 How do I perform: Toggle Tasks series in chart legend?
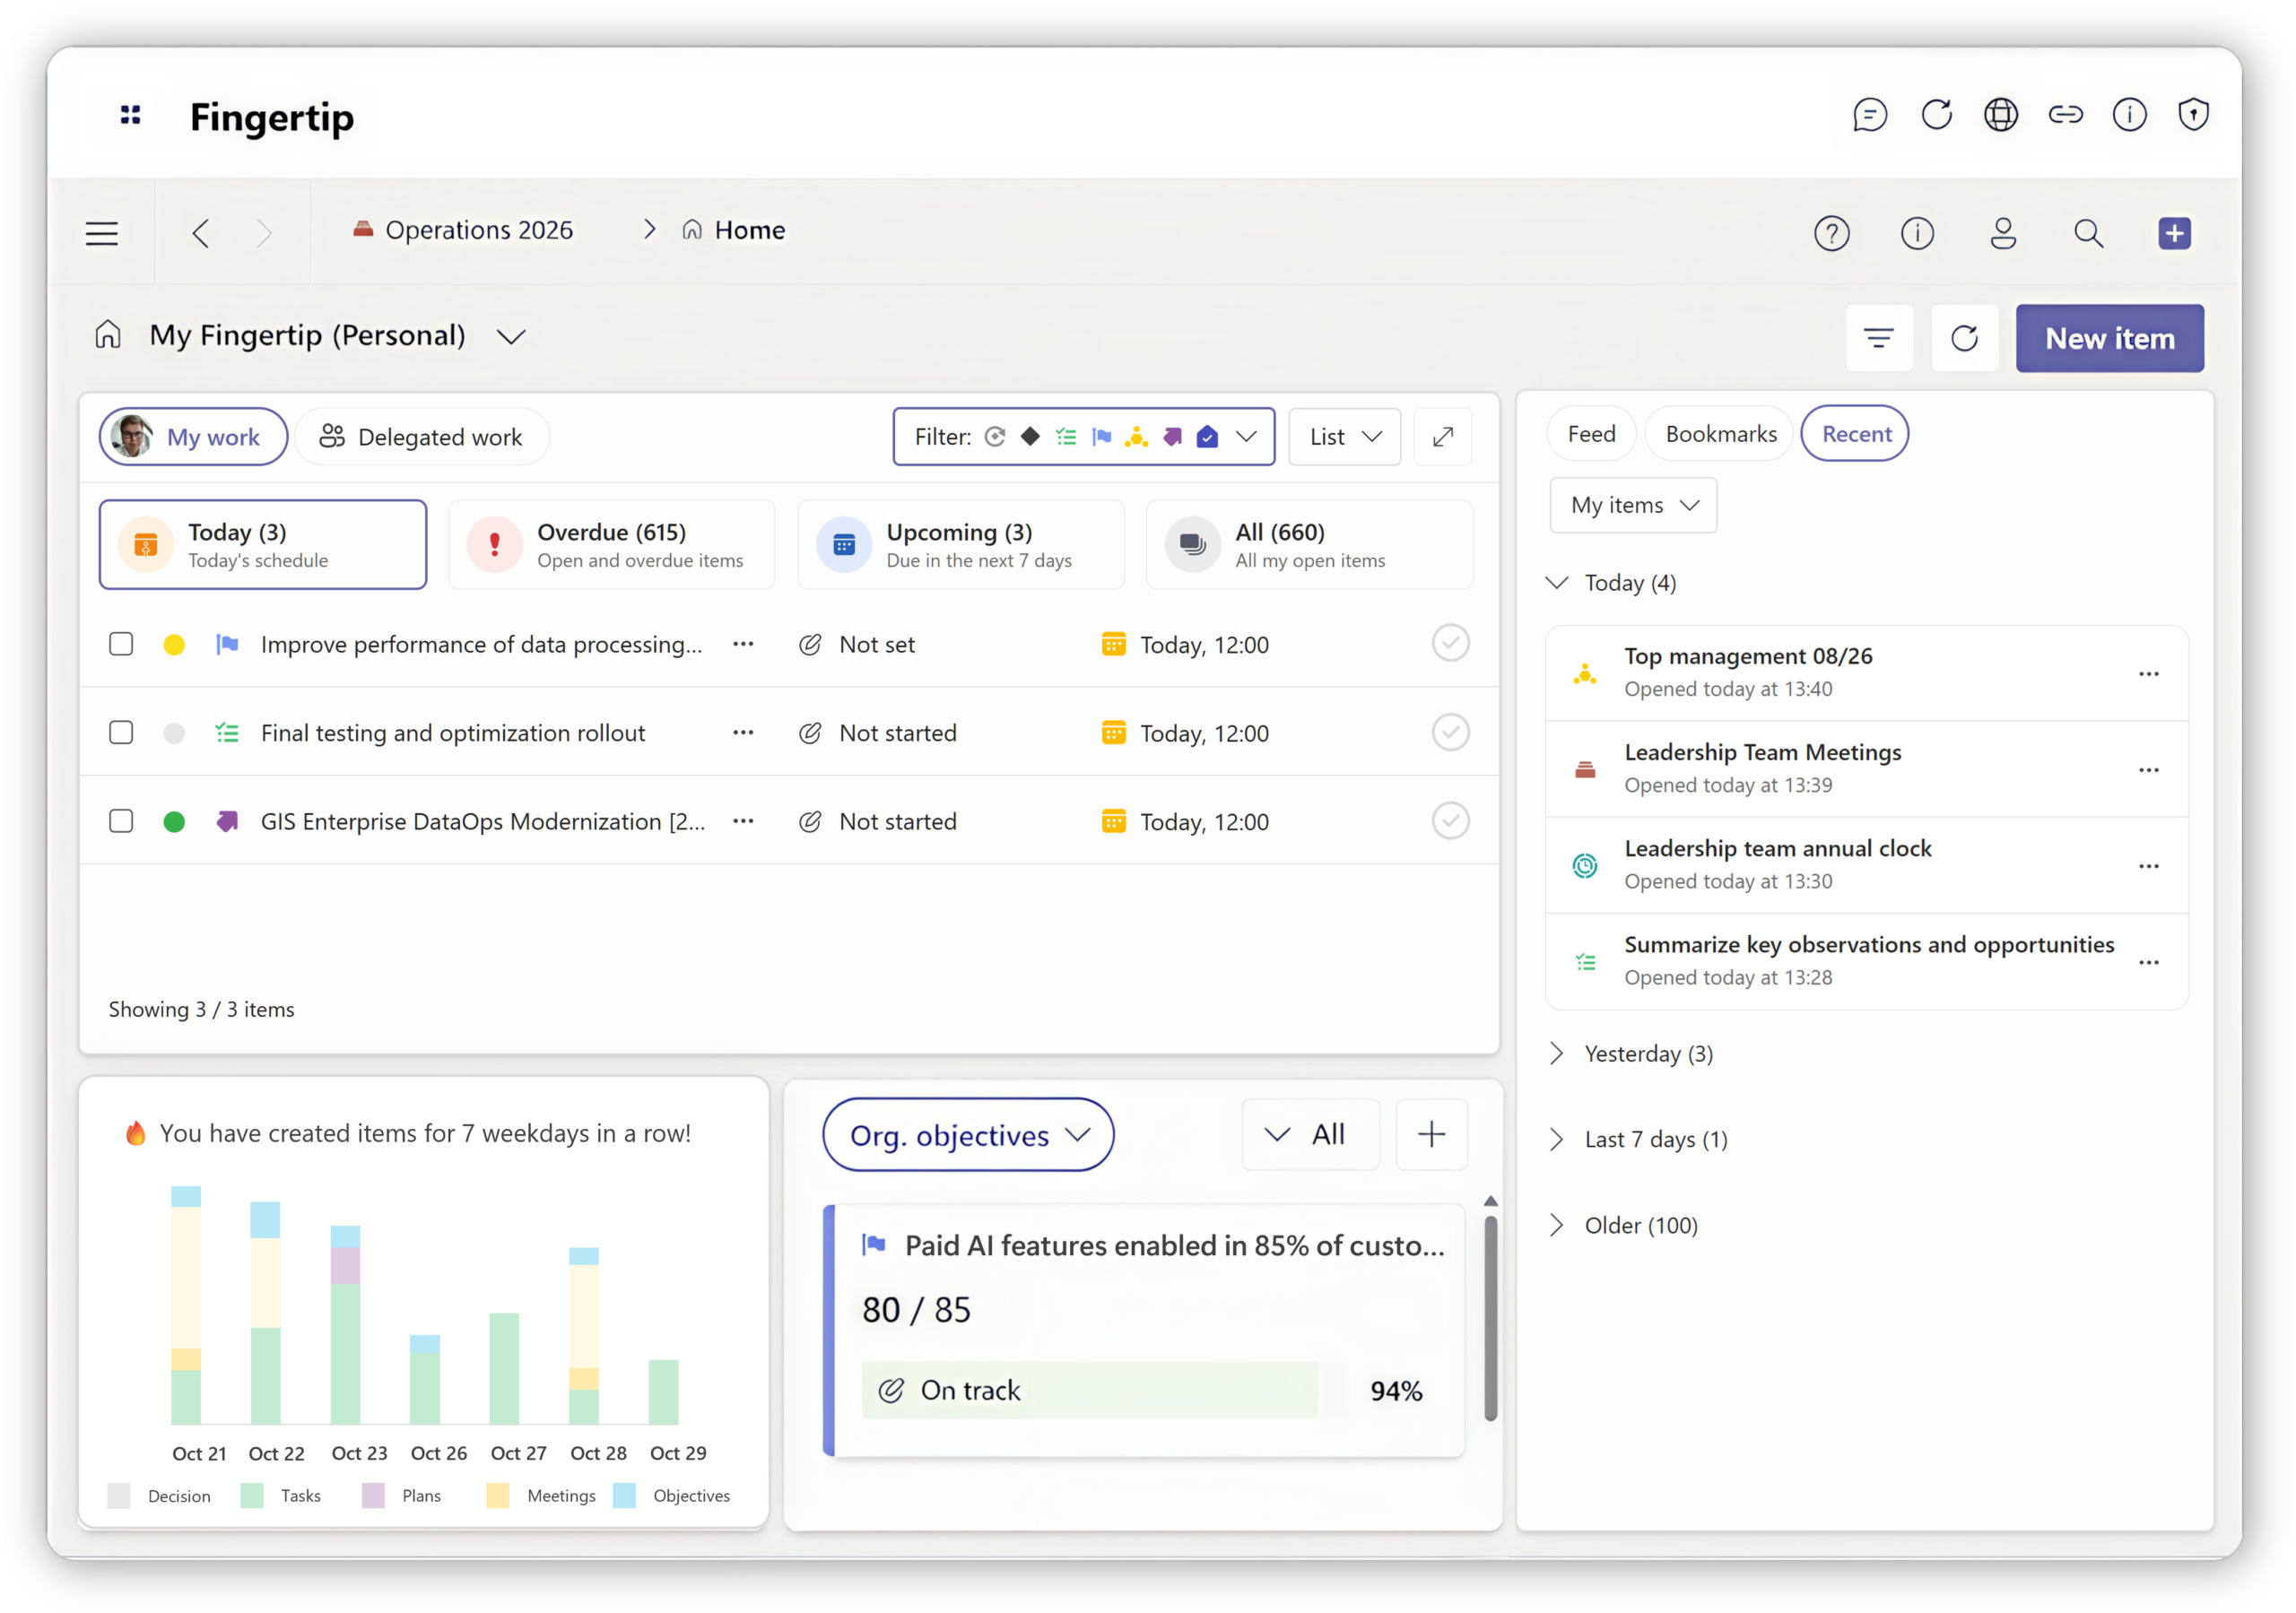point(281,1495)
